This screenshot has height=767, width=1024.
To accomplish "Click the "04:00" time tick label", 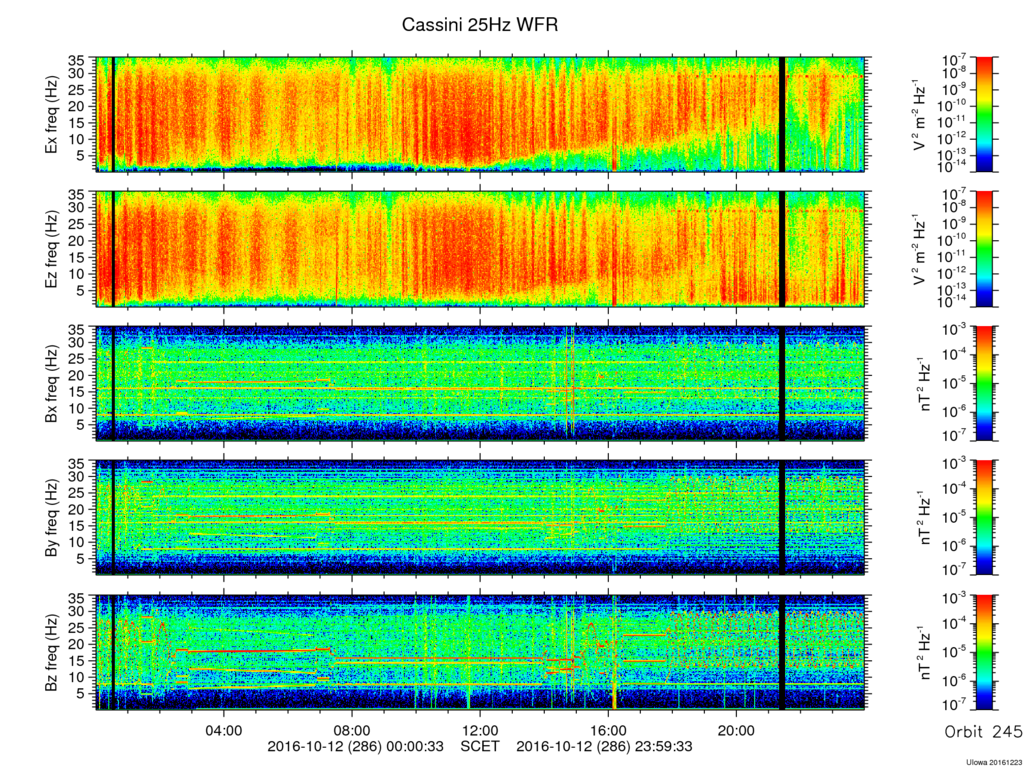I will pos(224,731).
